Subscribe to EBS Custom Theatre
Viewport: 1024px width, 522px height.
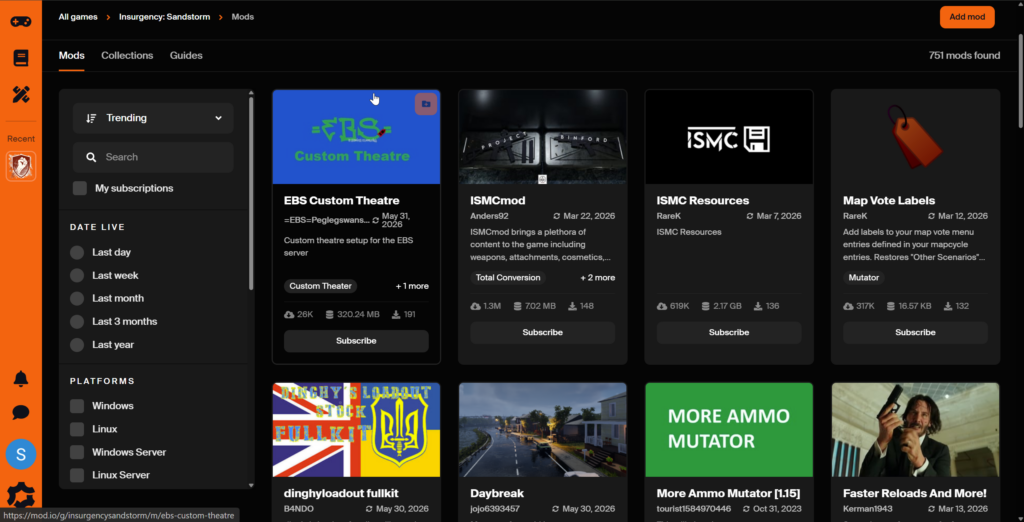(x=356, y=341)
